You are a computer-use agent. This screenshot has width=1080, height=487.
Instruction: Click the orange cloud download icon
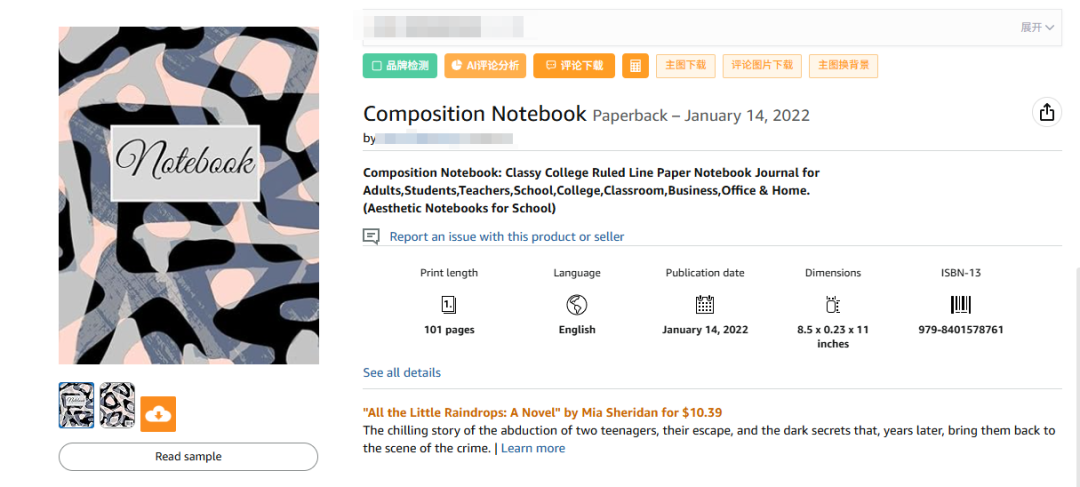[158, 414]
